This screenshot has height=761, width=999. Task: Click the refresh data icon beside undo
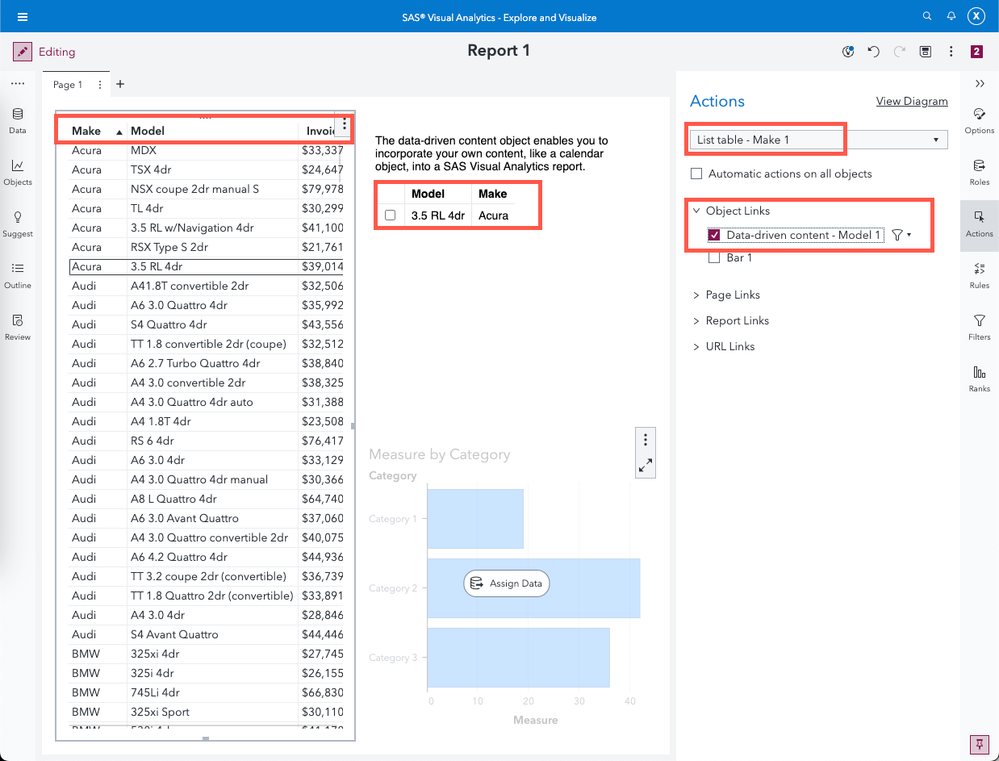point(847,52)
